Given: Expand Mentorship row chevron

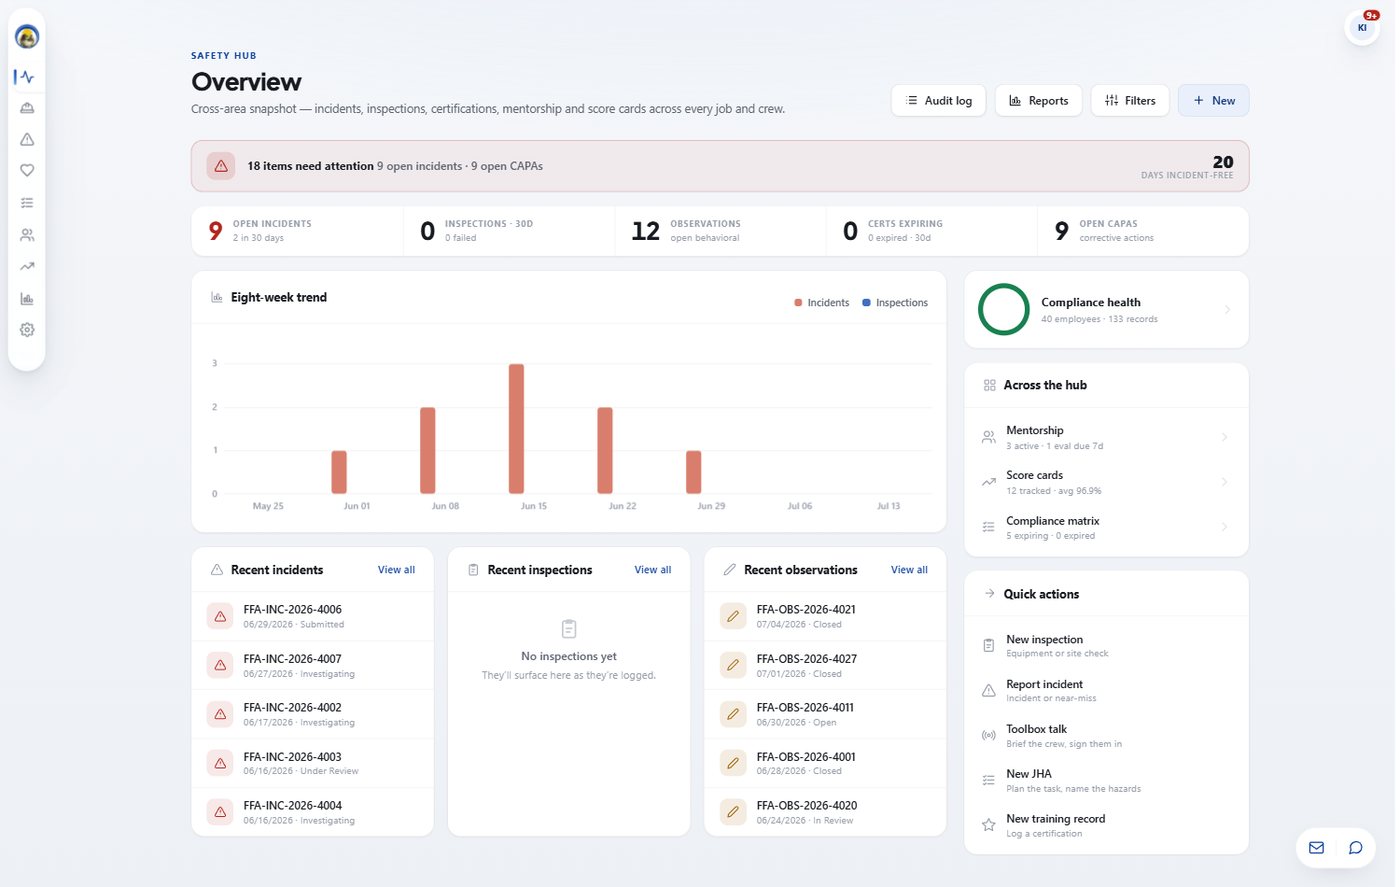Looking at the screenshot, I should [x=1224, y=438].
